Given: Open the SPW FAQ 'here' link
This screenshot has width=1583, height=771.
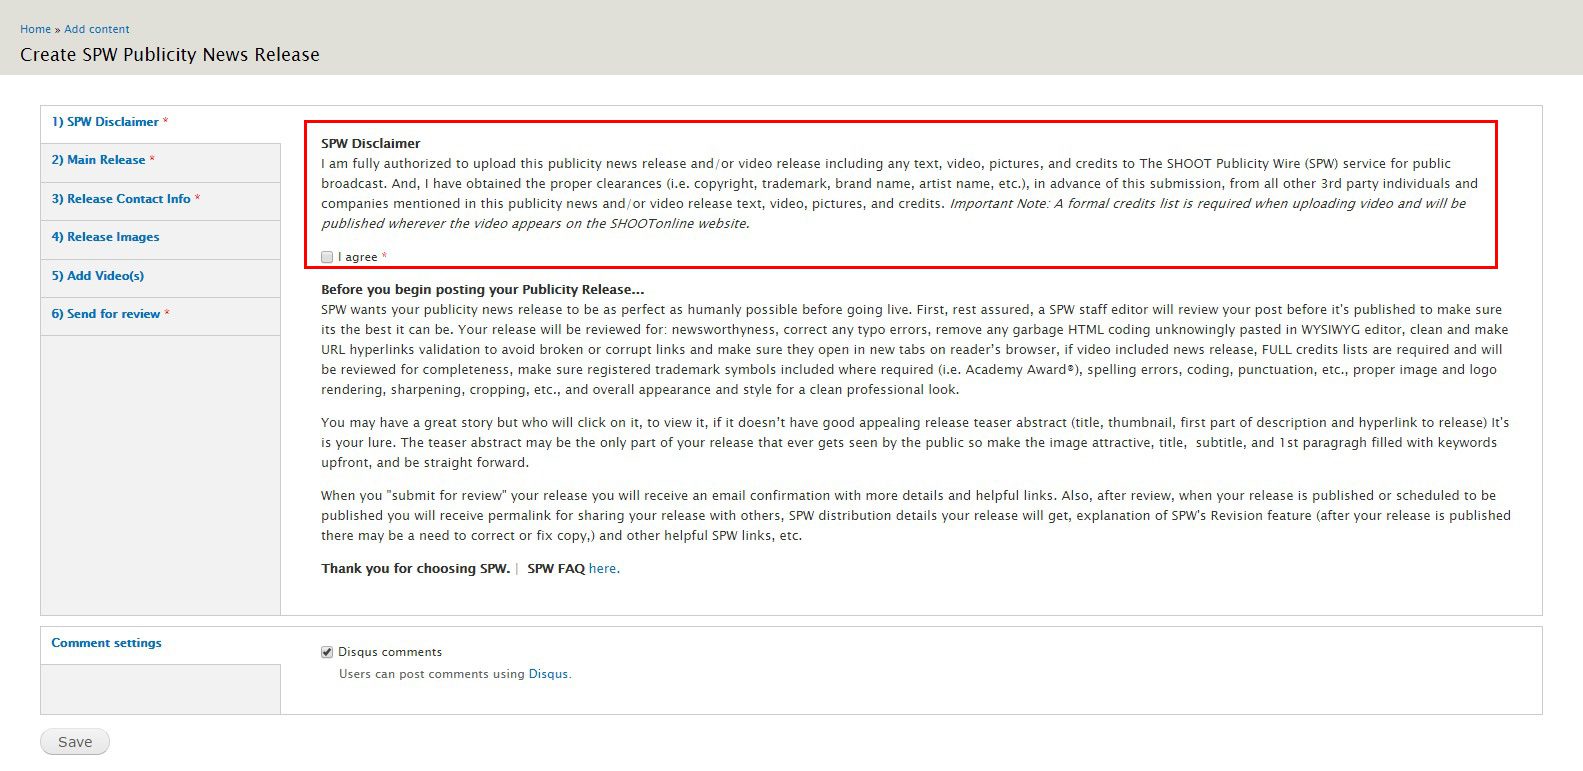Looking at the screenshot, I should coord(604,569).
